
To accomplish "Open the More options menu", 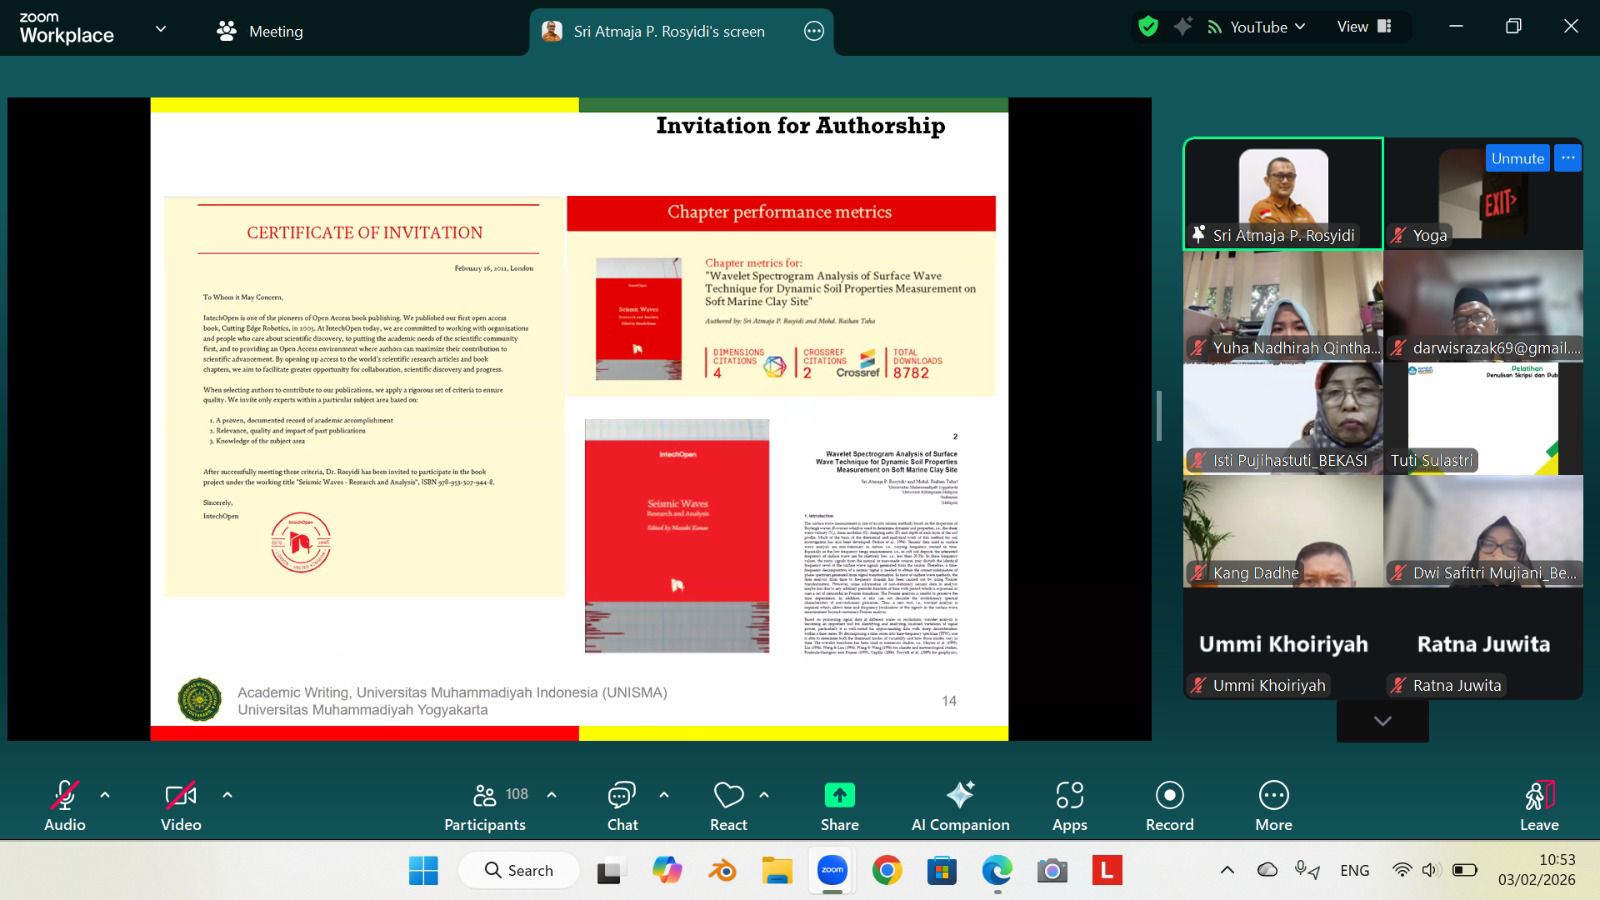I will 1274,805.
